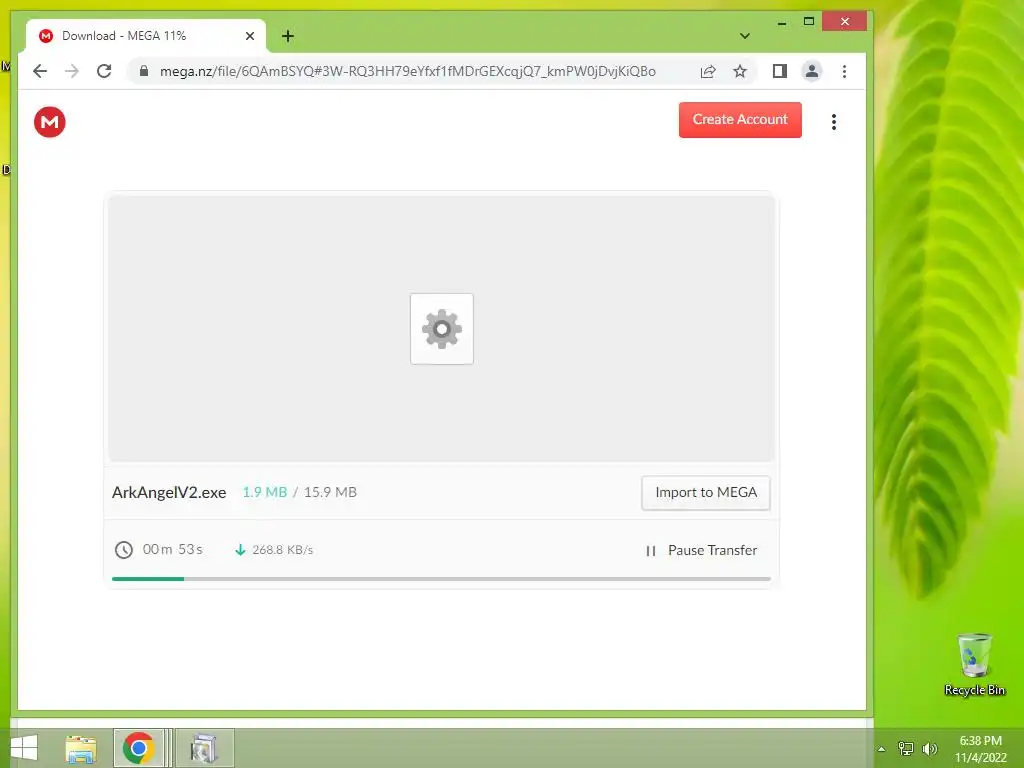Minimize the Chrome window
Screen dimensions: 1024x768
(782, 22)
